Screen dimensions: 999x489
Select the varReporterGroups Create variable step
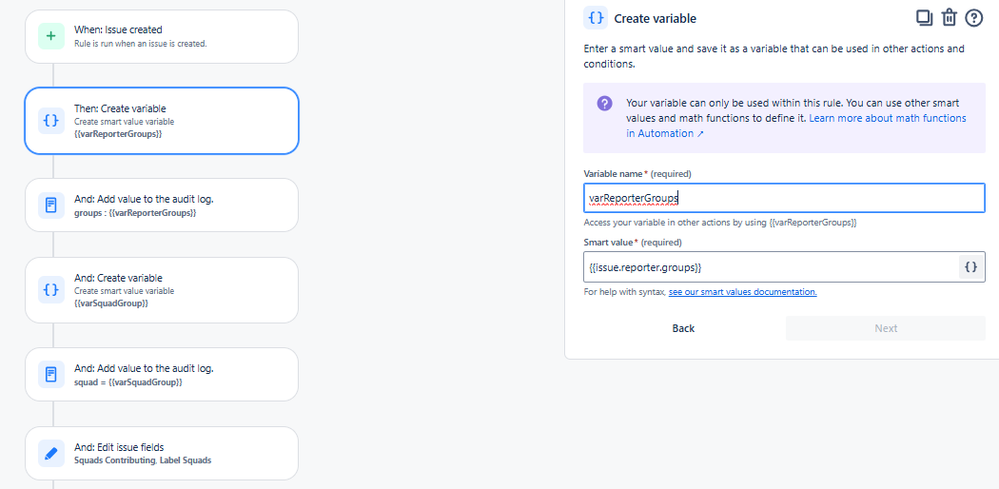click(x=161, y=121)
